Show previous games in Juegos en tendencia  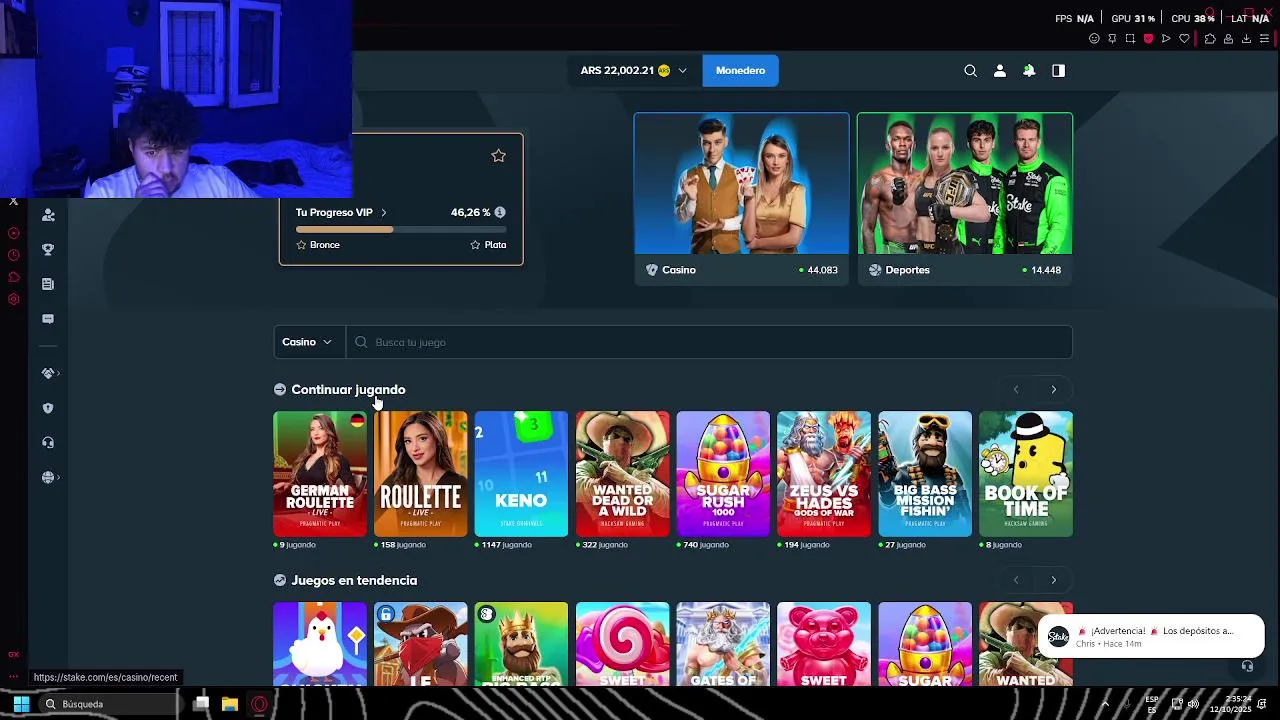click(1016, 580)
